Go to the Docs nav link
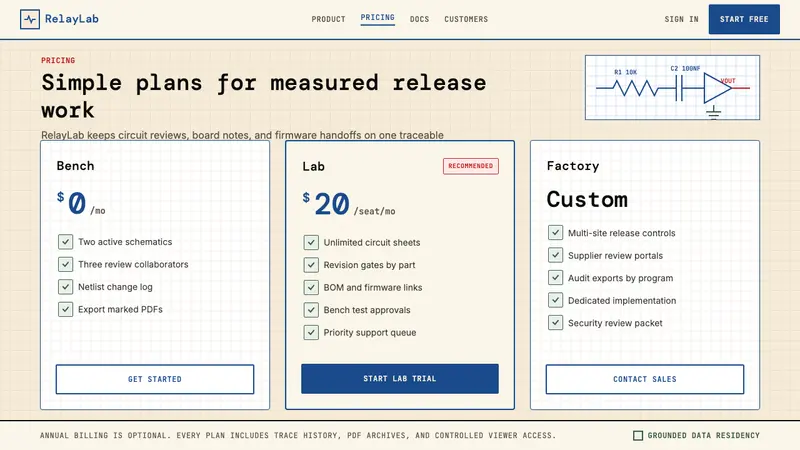 pyautogui.click(x=419, y=19)
